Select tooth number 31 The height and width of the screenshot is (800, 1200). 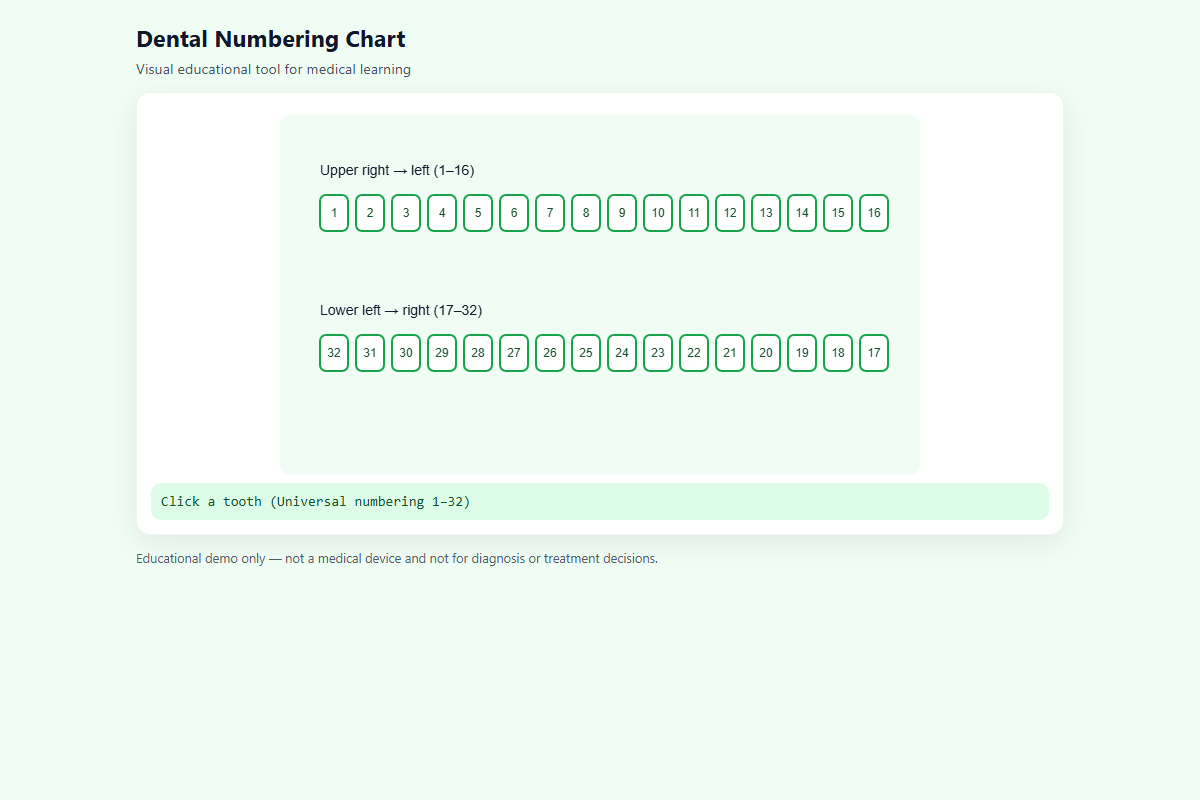coord(370,353)
